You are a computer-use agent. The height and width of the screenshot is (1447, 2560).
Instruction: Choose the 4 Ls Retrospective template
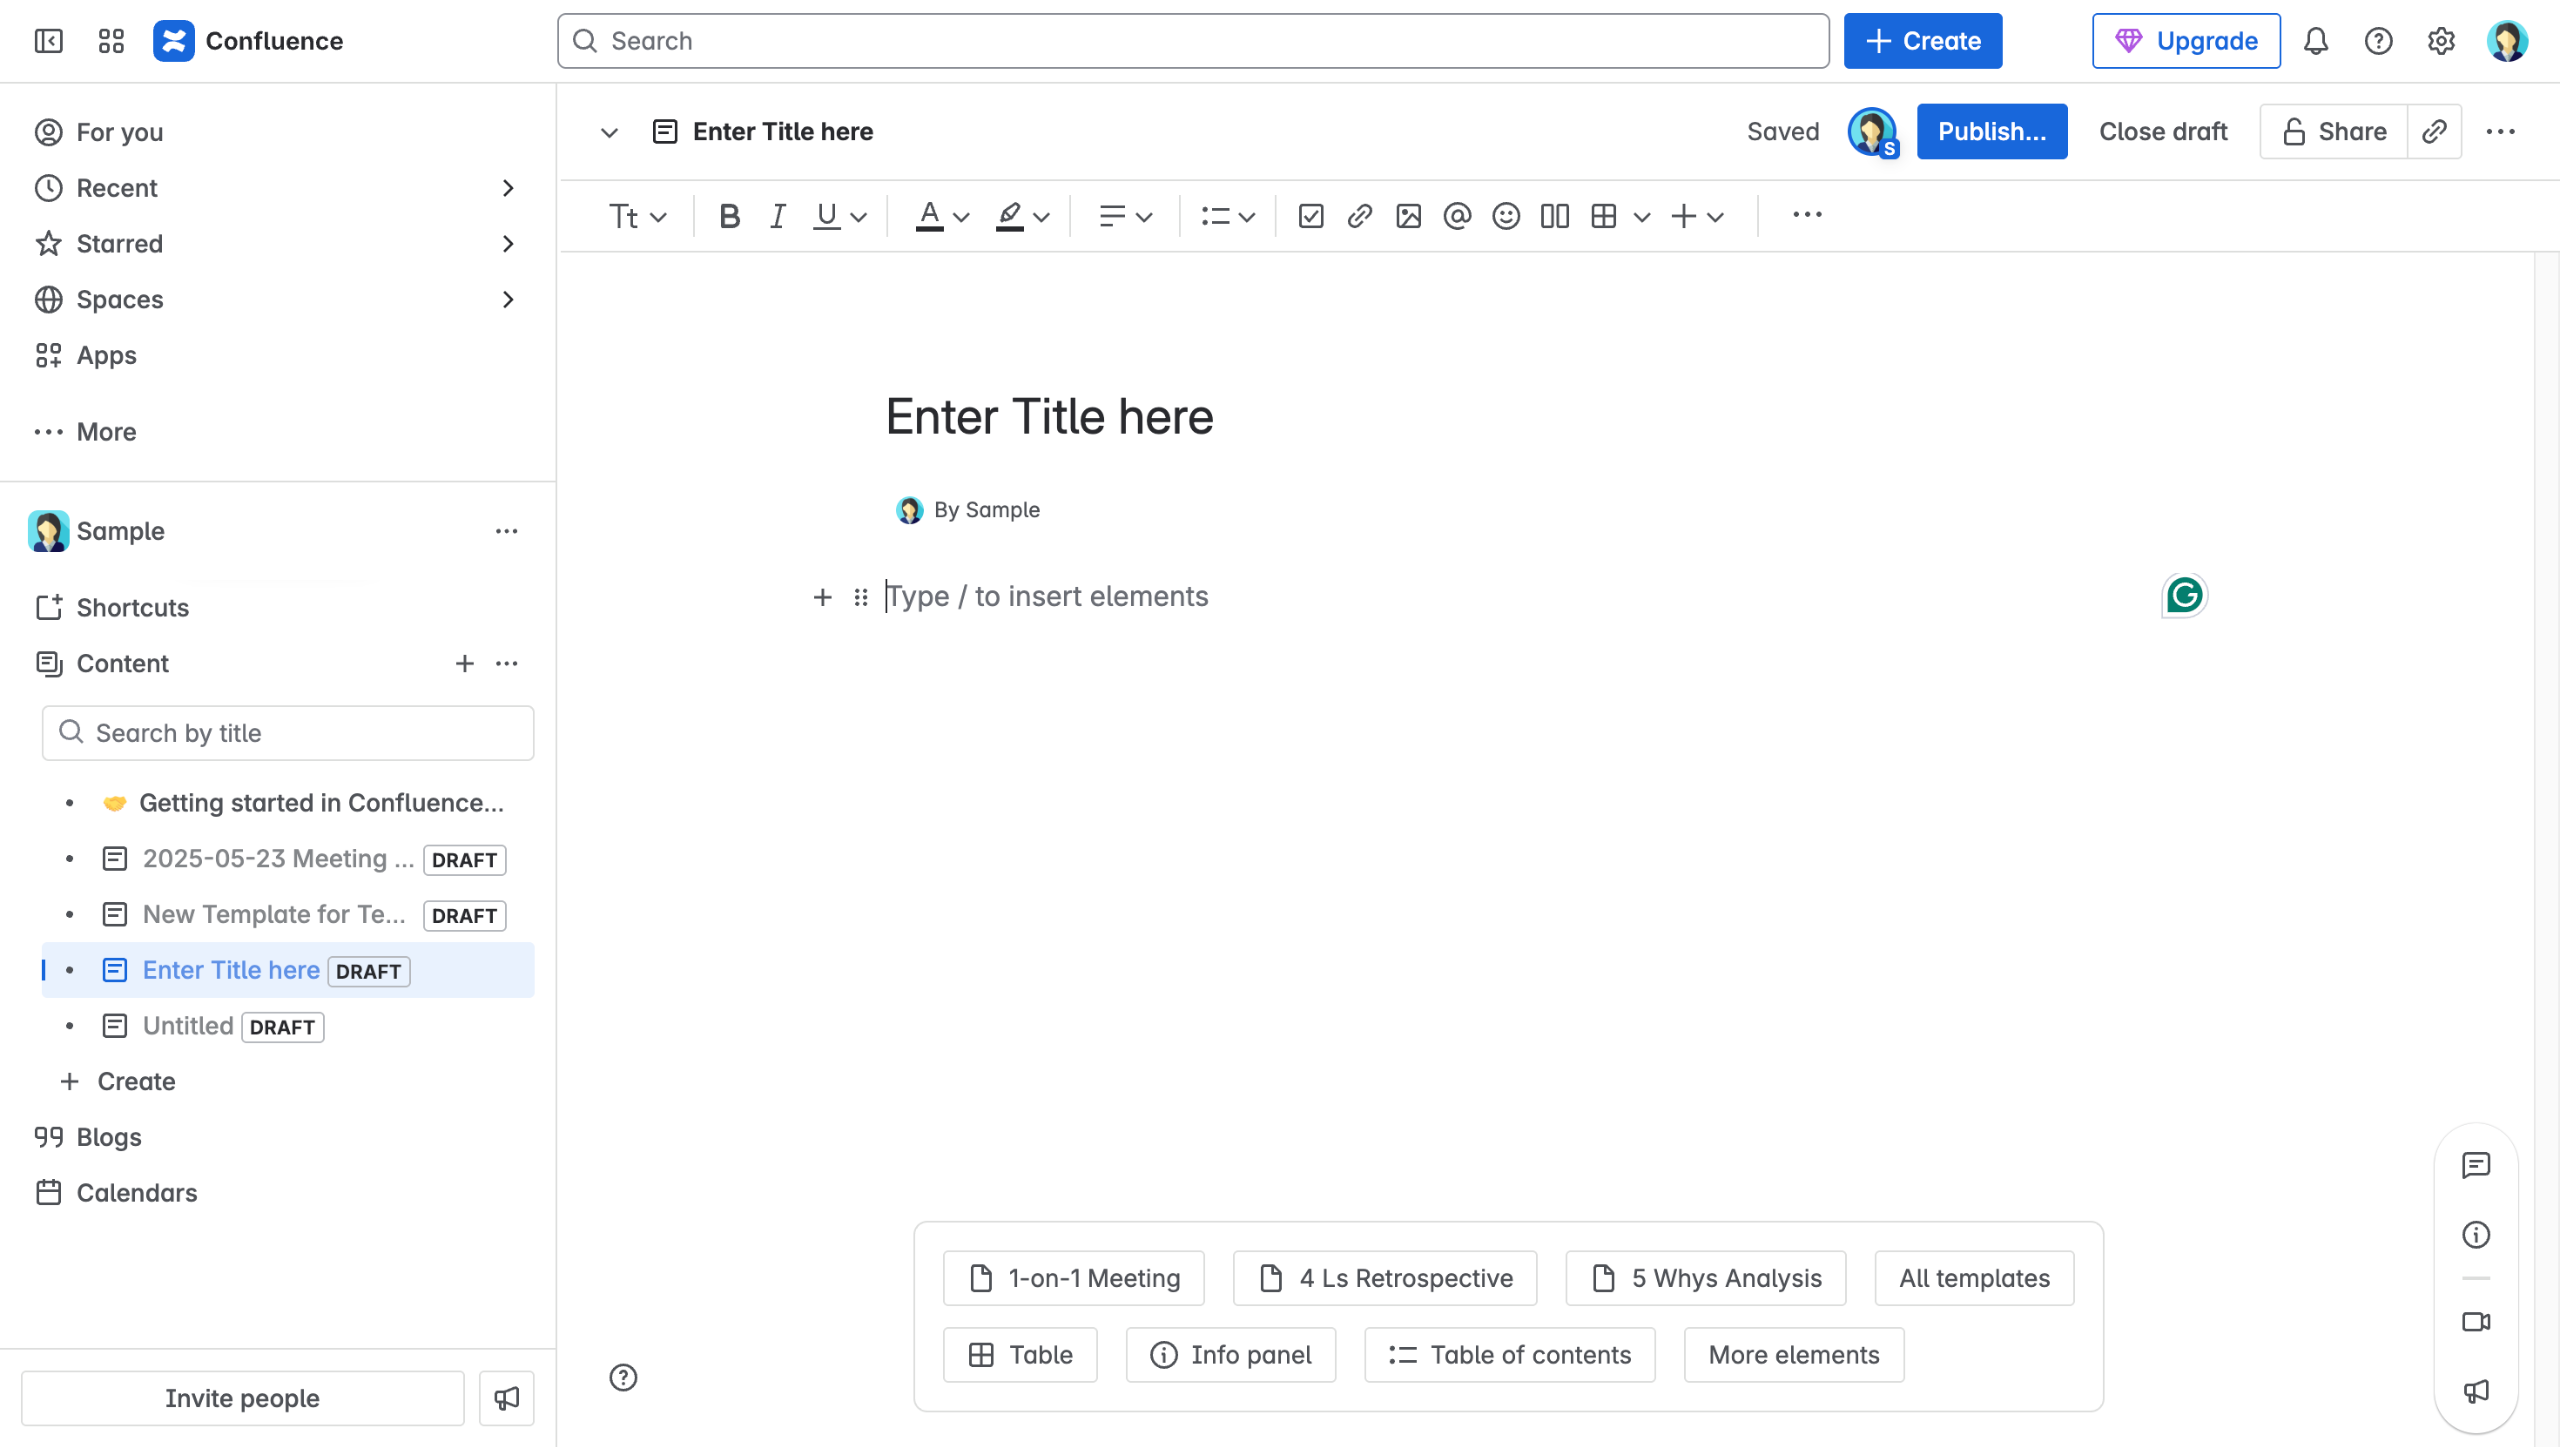coord(1385,1278)
